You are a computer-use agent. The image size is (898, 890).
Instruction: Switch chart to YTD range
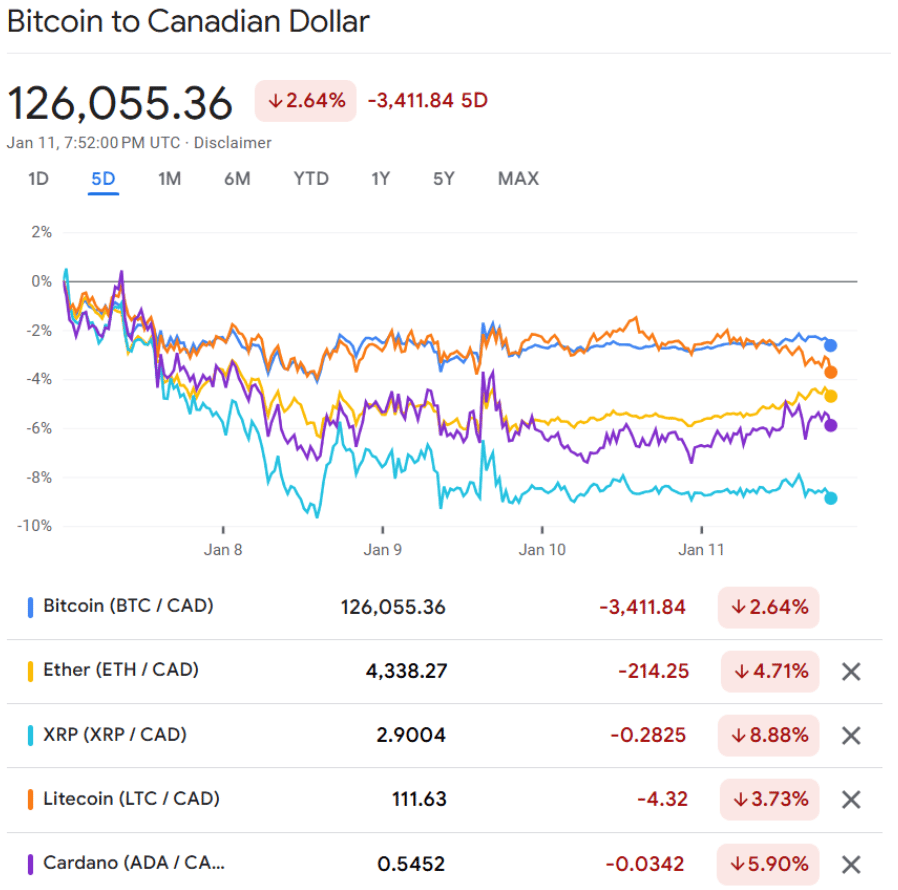coord(311,179)
